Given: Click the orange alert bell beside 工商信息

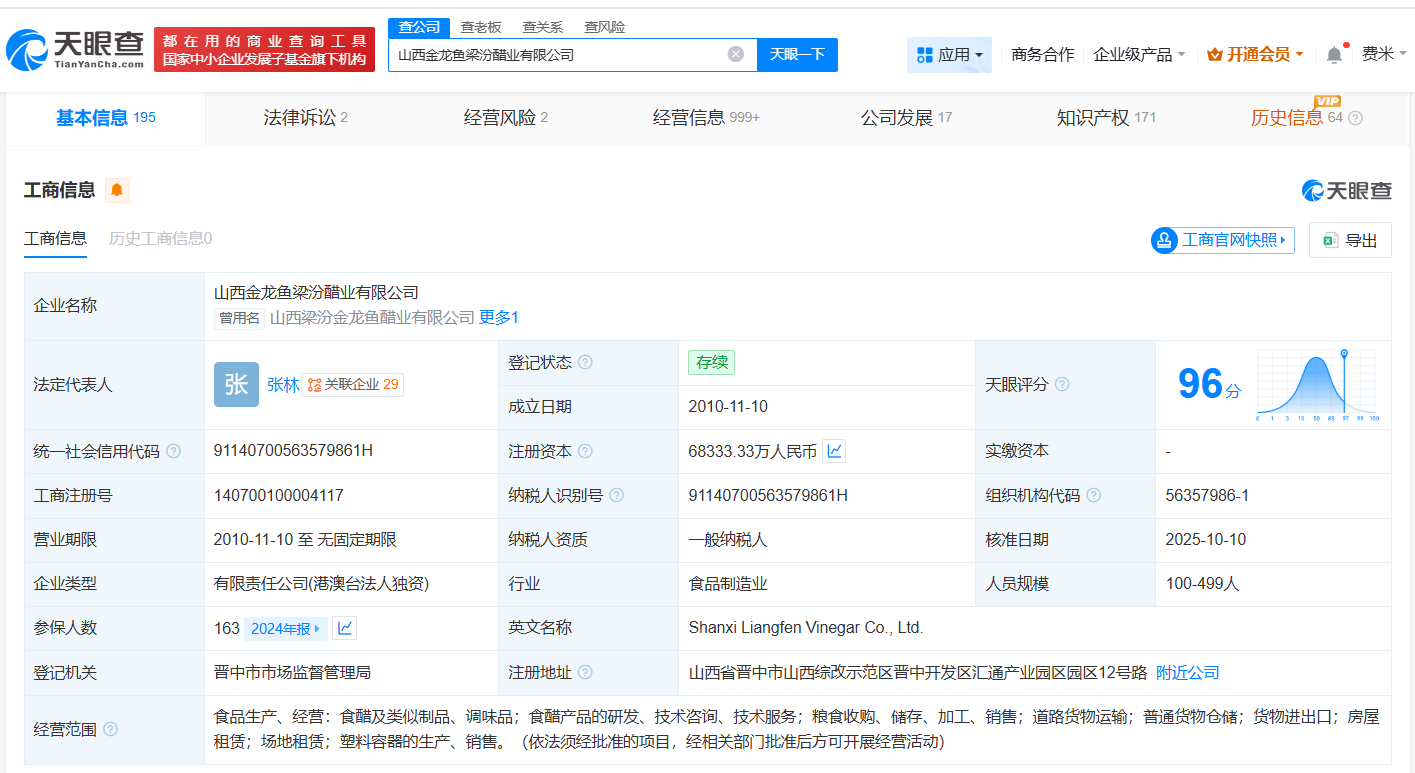Looking at the screenshot, I should click(117, 190).
